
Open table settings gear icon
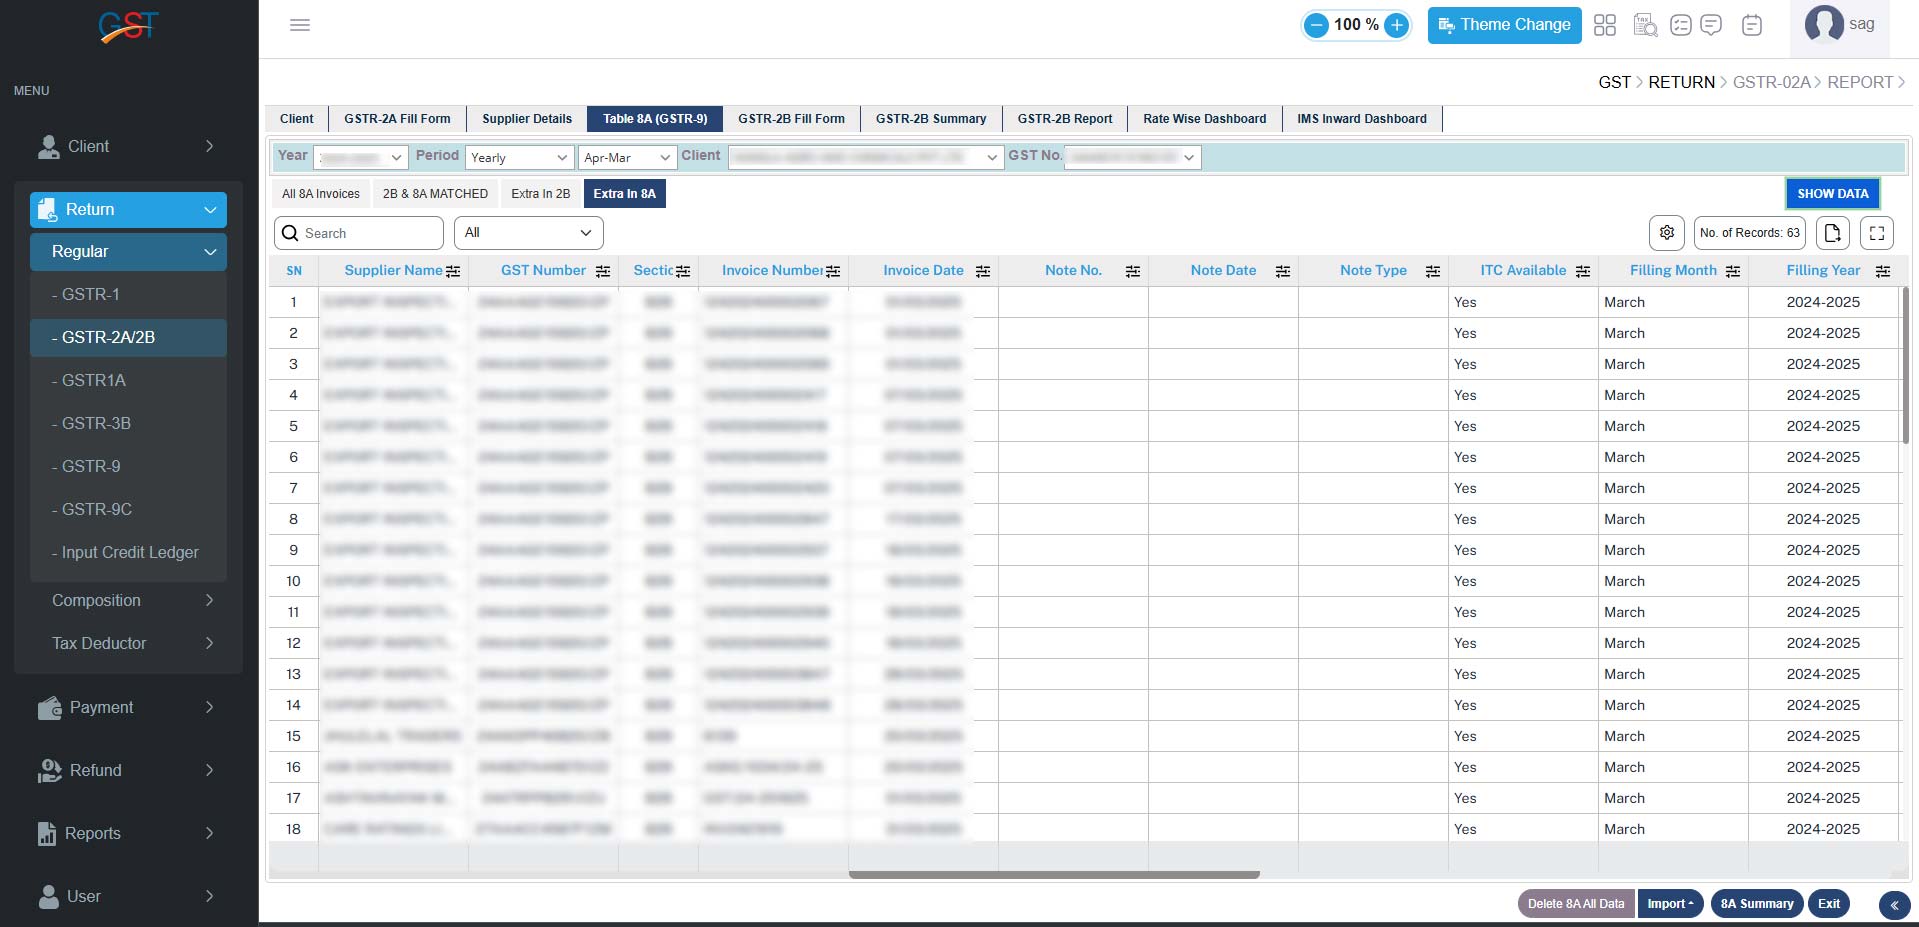coord(1666,233)
